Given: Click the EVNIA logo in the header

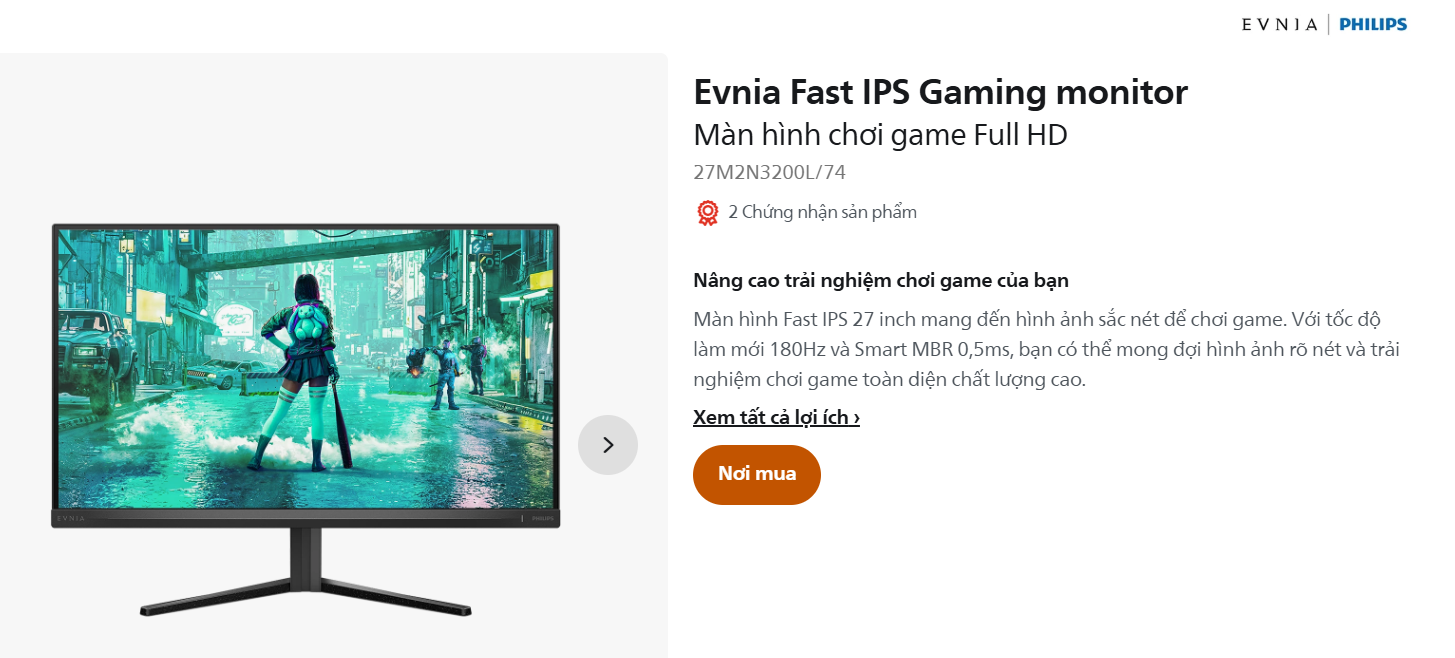Looking at the screenshot, I should tap(1279, 24).
